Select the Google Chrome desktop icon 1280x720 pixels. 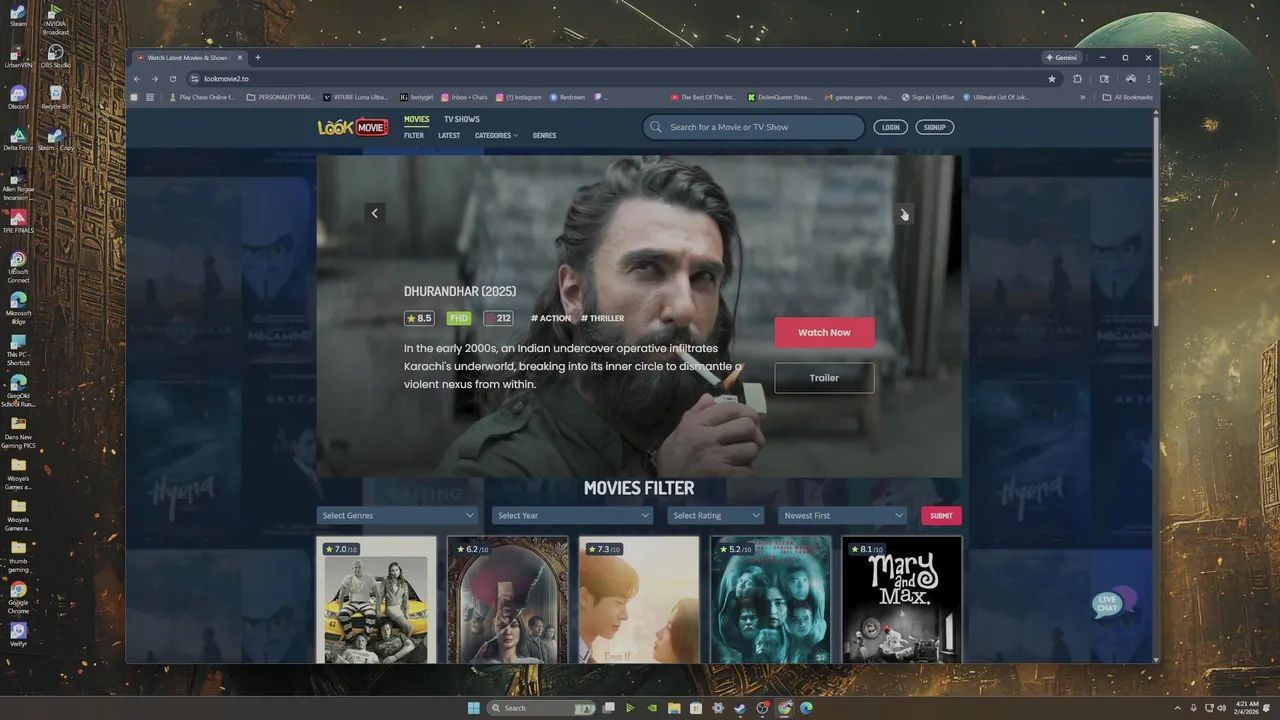coord(18,597)
